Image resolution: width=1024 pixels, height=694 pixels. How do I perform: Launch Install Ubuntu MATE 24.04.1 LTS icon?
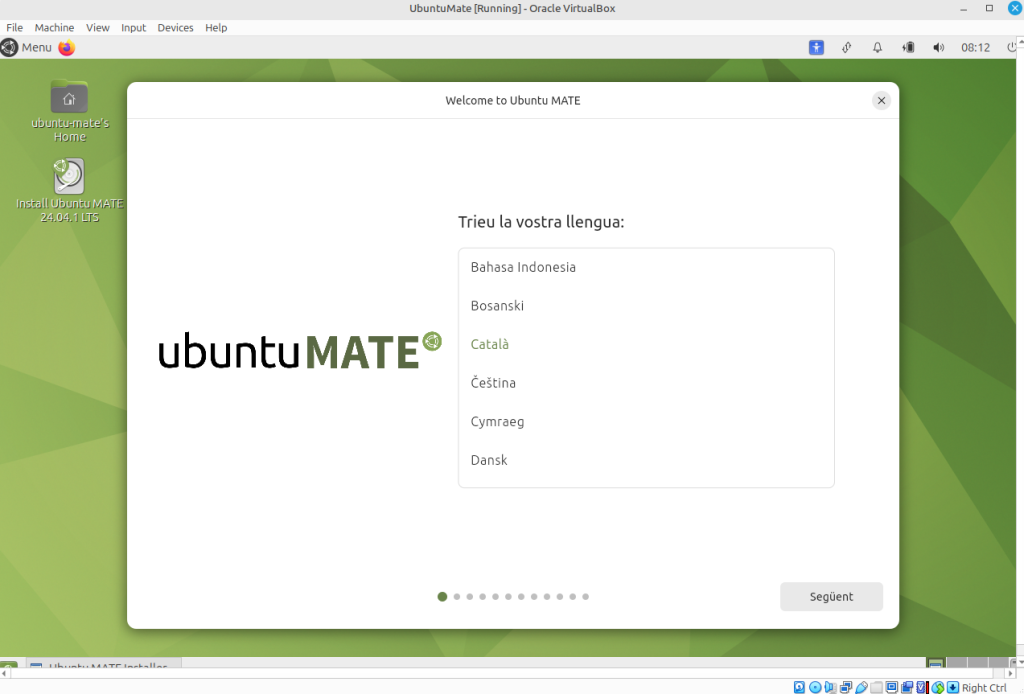[x=69, y=177]
